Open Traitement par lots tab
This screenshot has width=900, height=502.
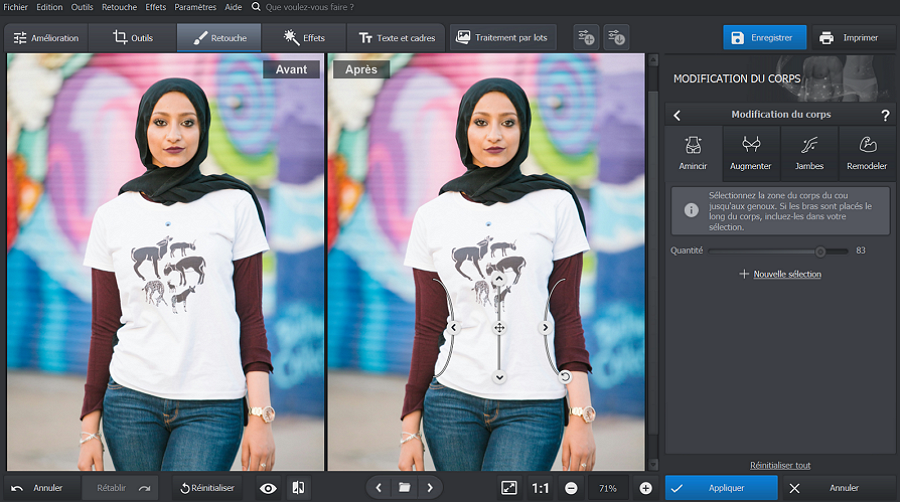pos(503,38)
